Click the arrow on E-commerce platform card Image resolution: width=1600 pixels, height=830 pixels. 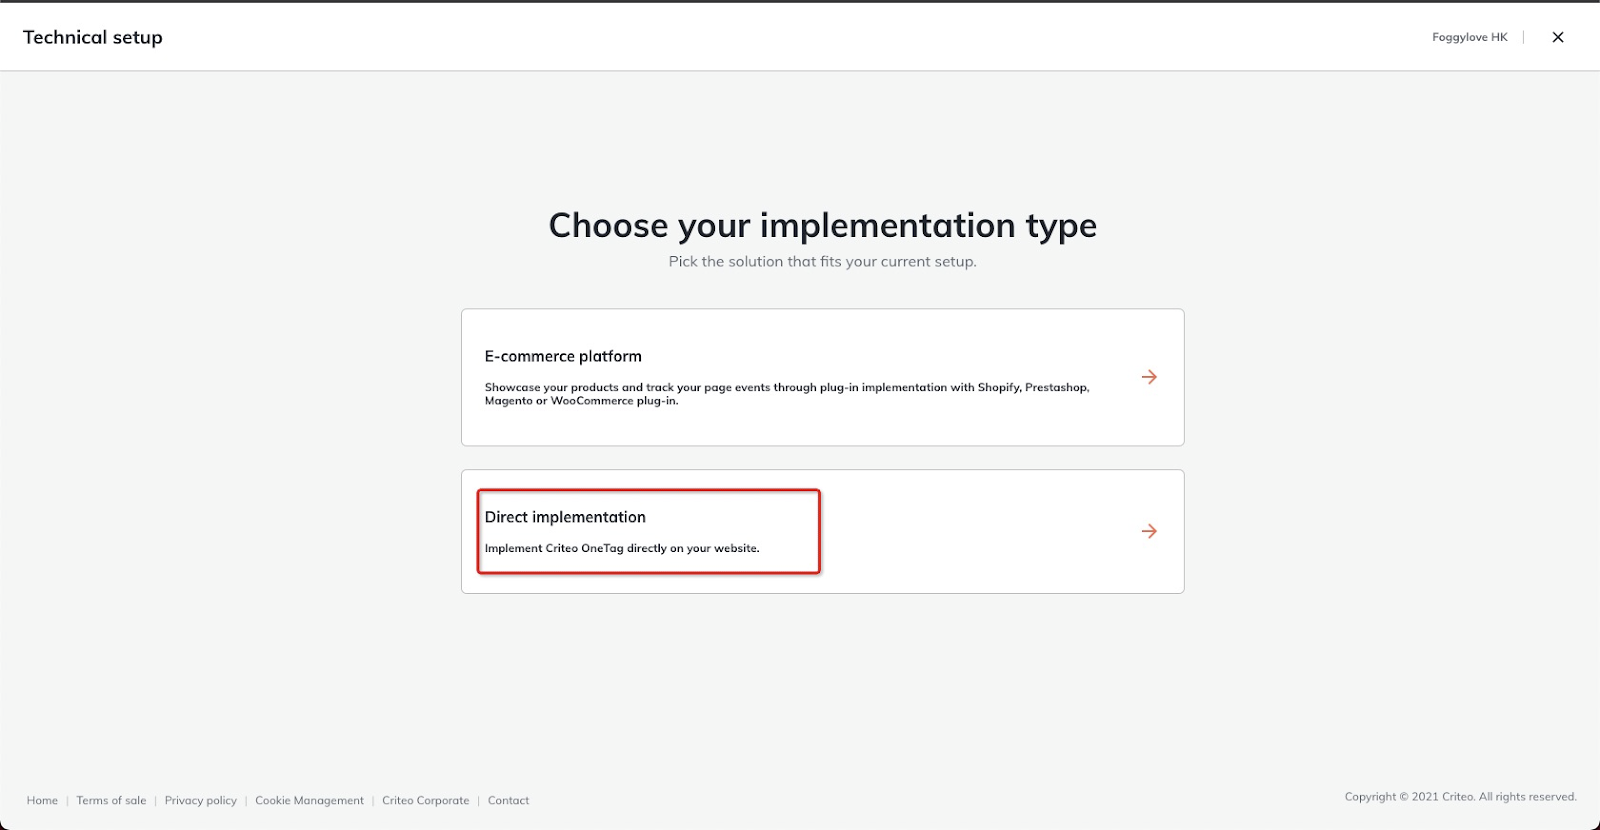click(x=1149, y=377)
